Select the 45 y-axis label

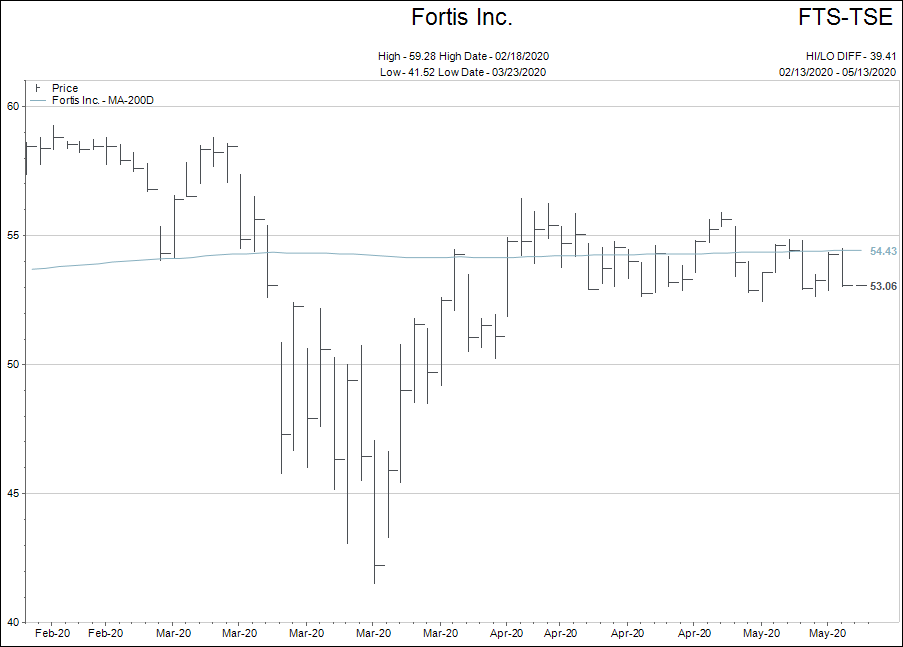[x=14, y=493]
